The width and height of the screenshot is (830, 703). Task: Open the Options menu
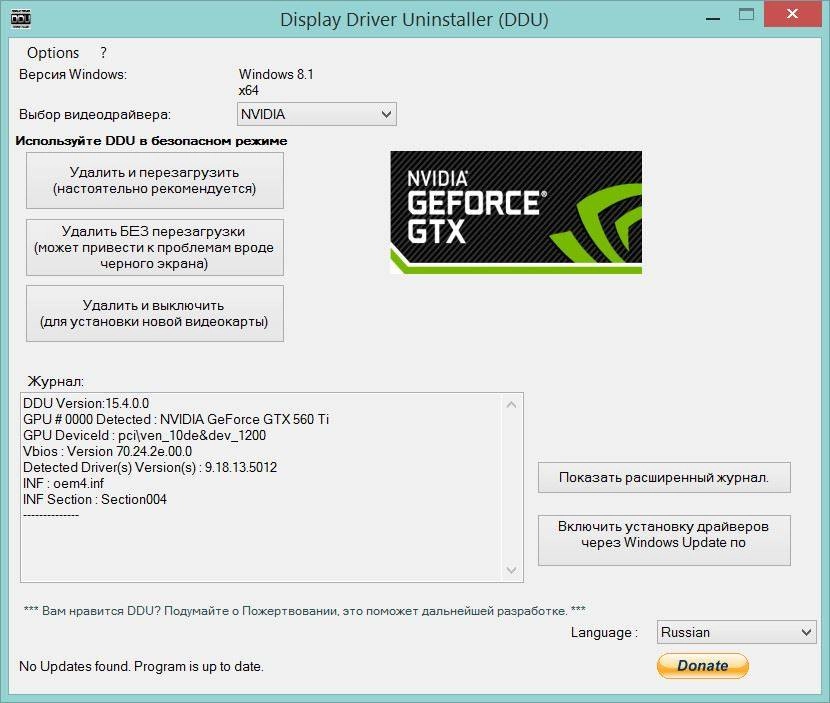(53, 53)
